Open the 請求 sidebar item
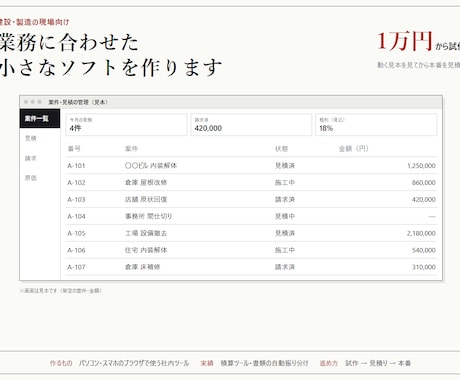Image resolution: width=460 pixels, height=380 pixels. pyautogui.click(x=31, y=158)
